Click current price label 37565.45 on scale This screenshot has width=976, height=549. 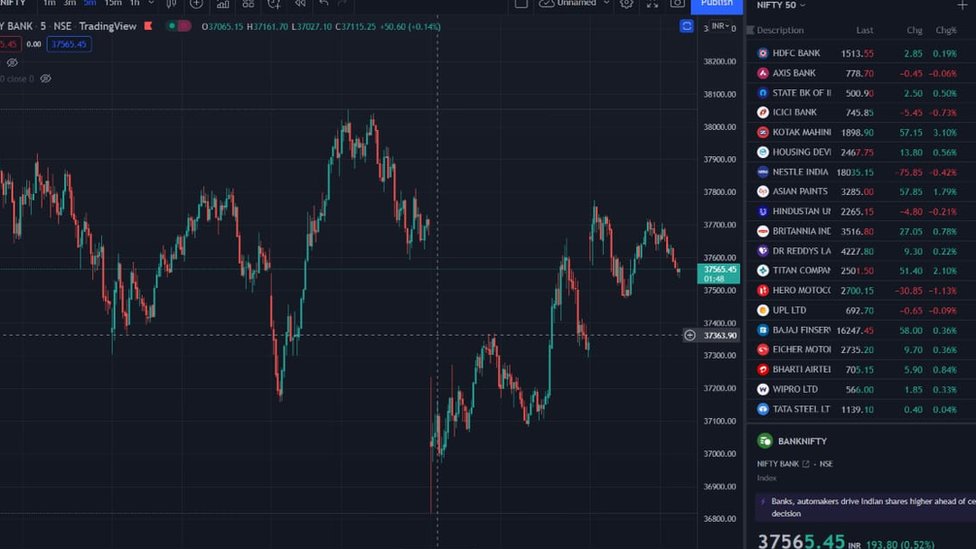pos(718,274)
